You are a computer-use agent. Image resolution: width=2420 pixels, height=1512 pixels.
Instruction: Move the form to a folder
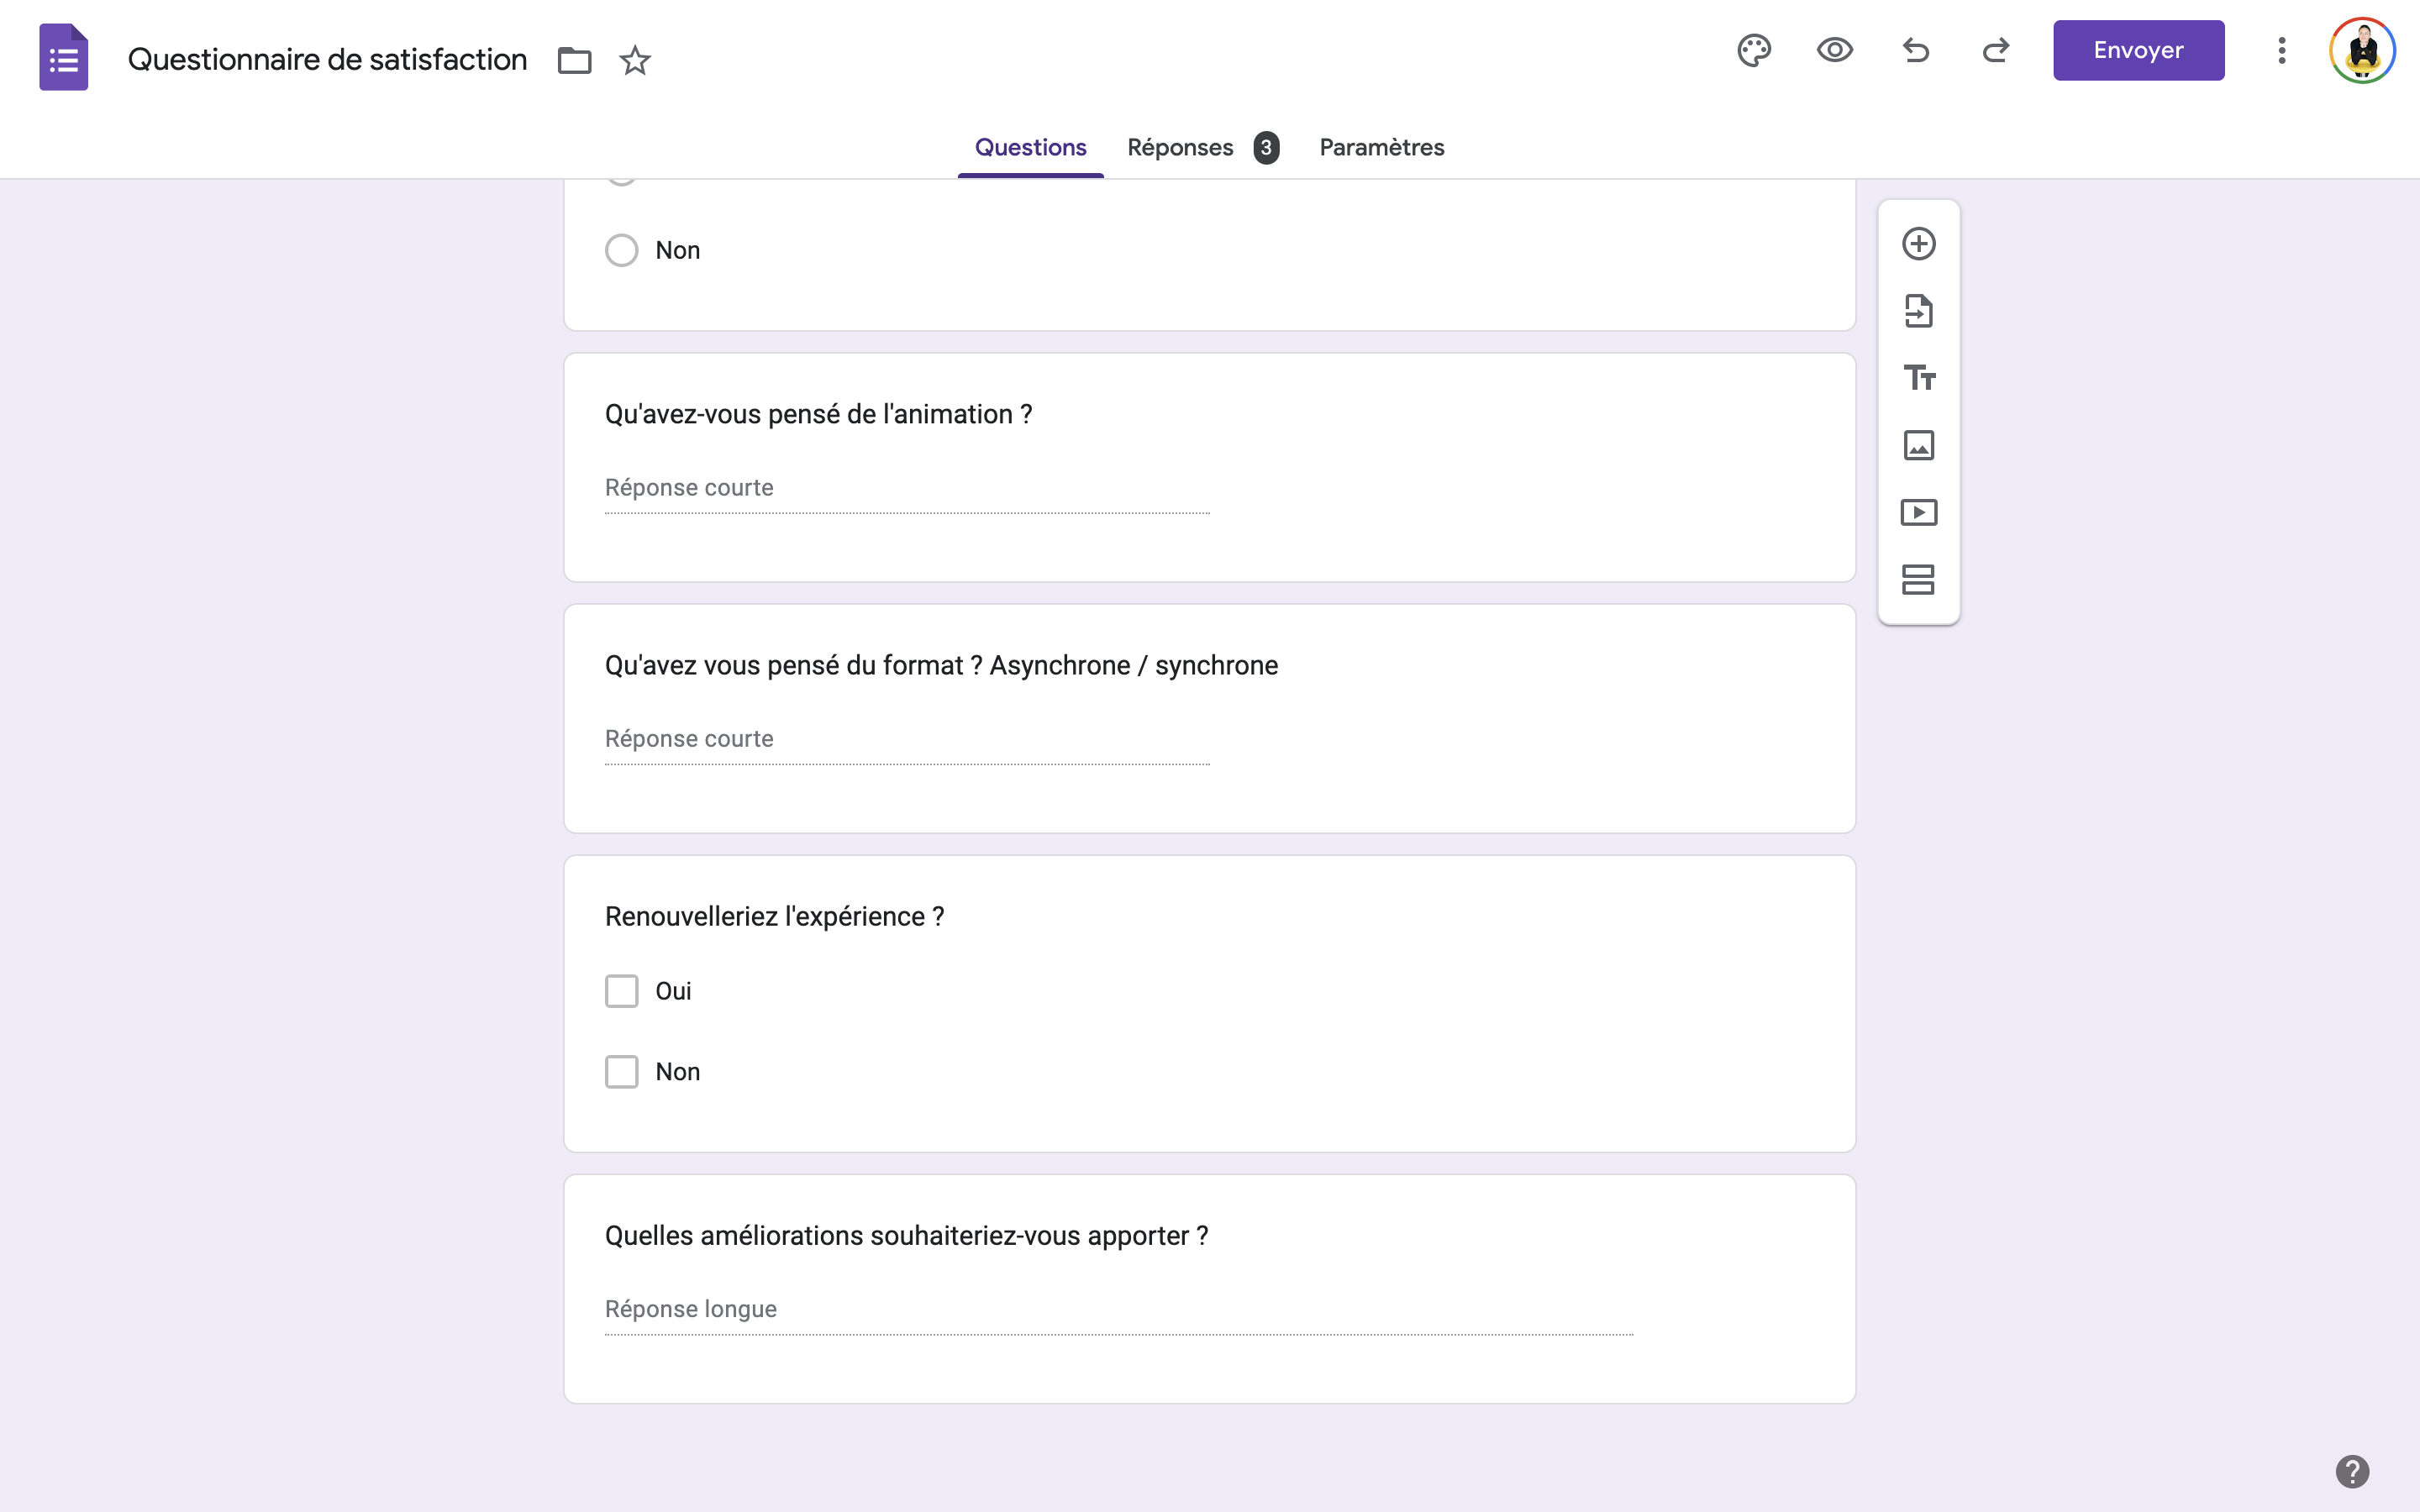pos(574,61)
